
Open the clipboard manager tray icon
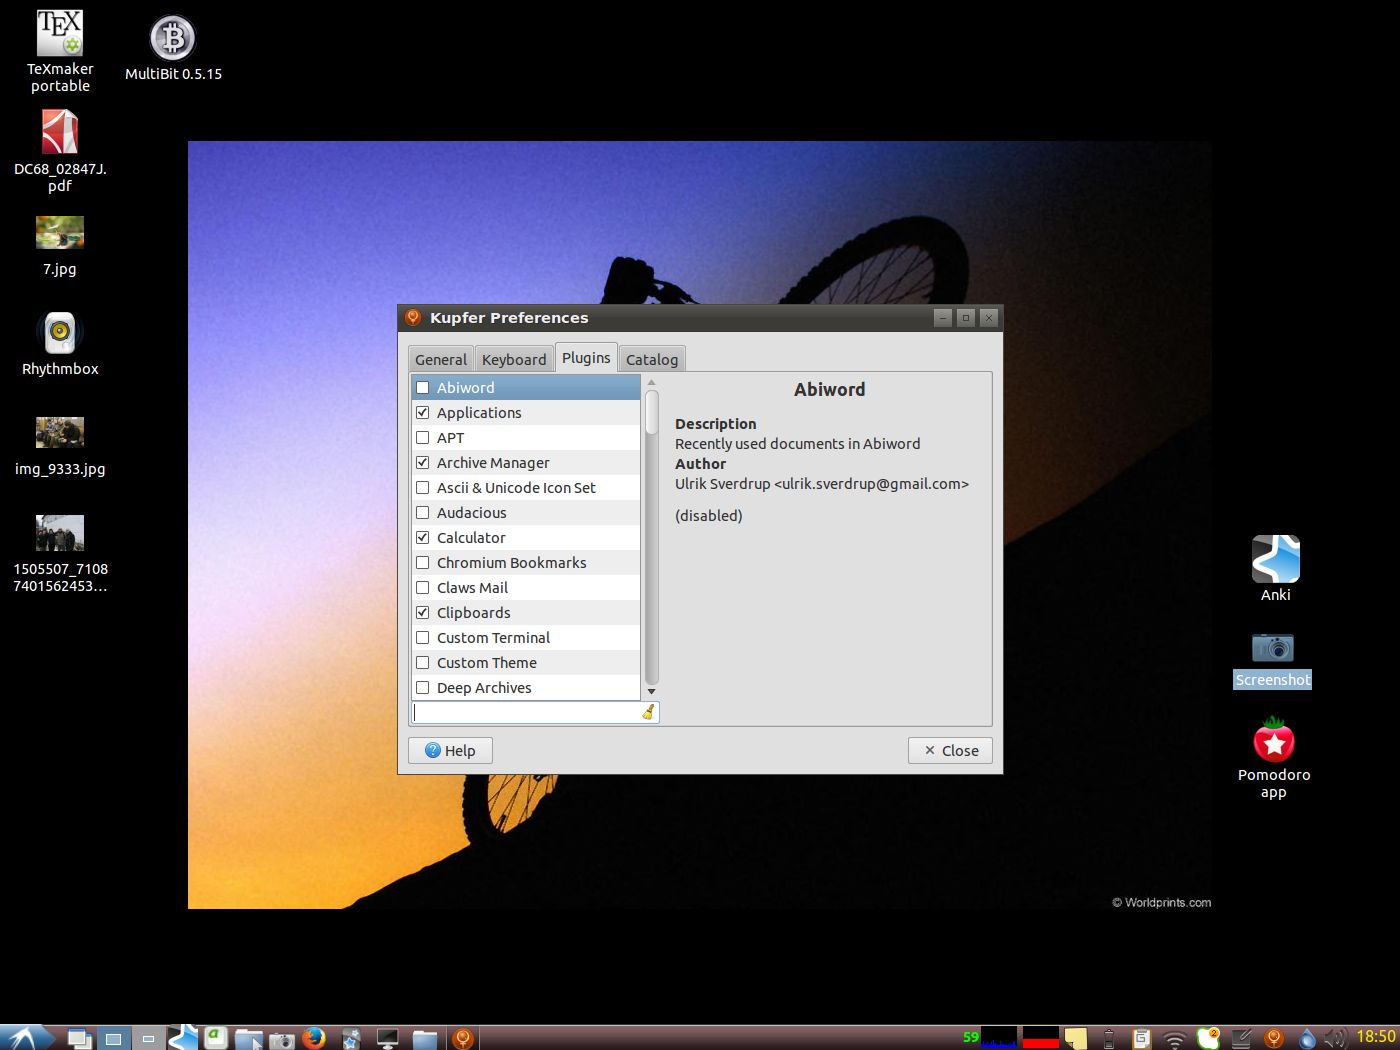[1142, 1039]
